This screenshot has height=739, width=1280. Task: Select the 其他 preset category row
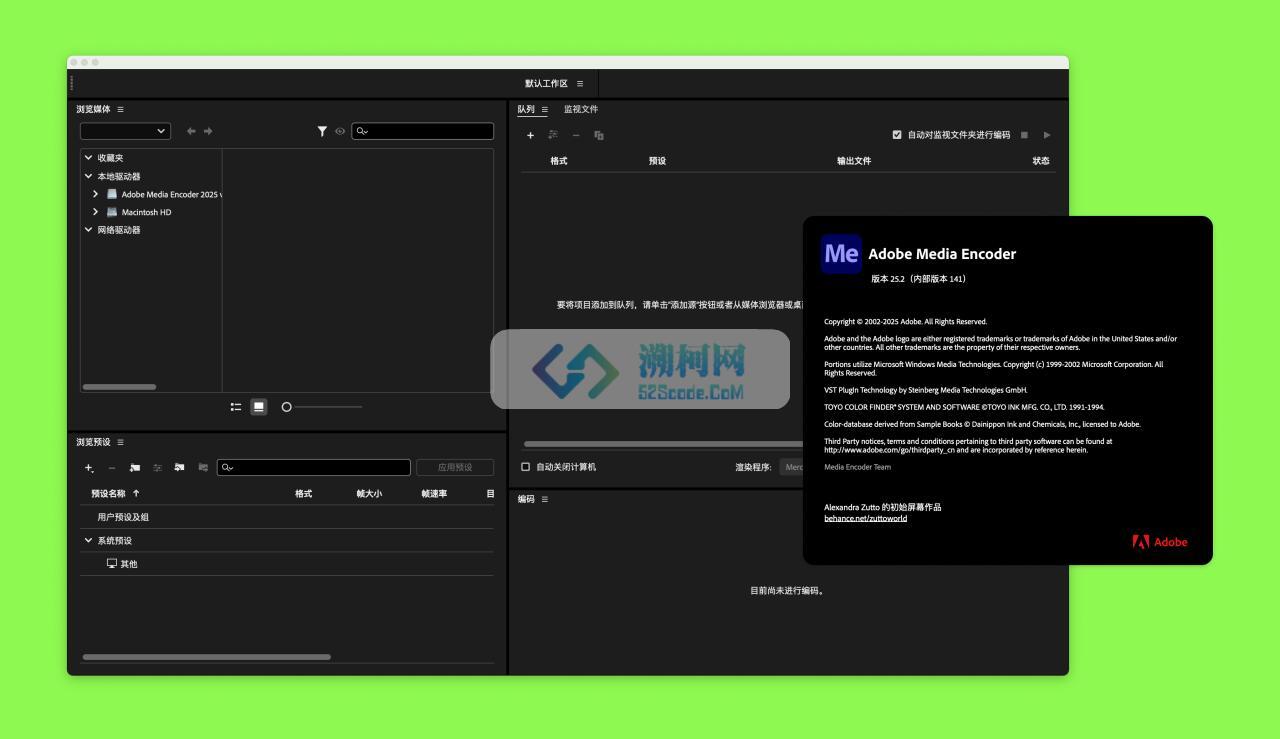click(287, 564)
